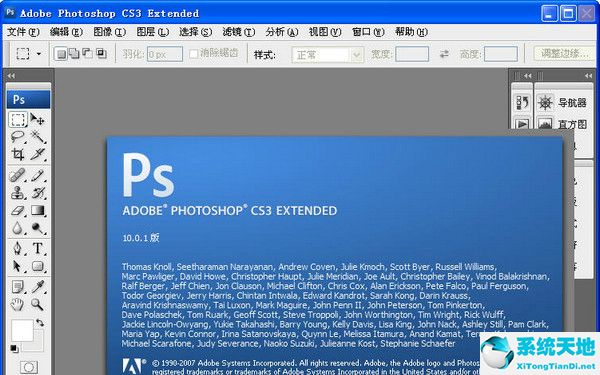The image size is (600, 375).
Task: Select the Blur tool
Action: [18, 228]
